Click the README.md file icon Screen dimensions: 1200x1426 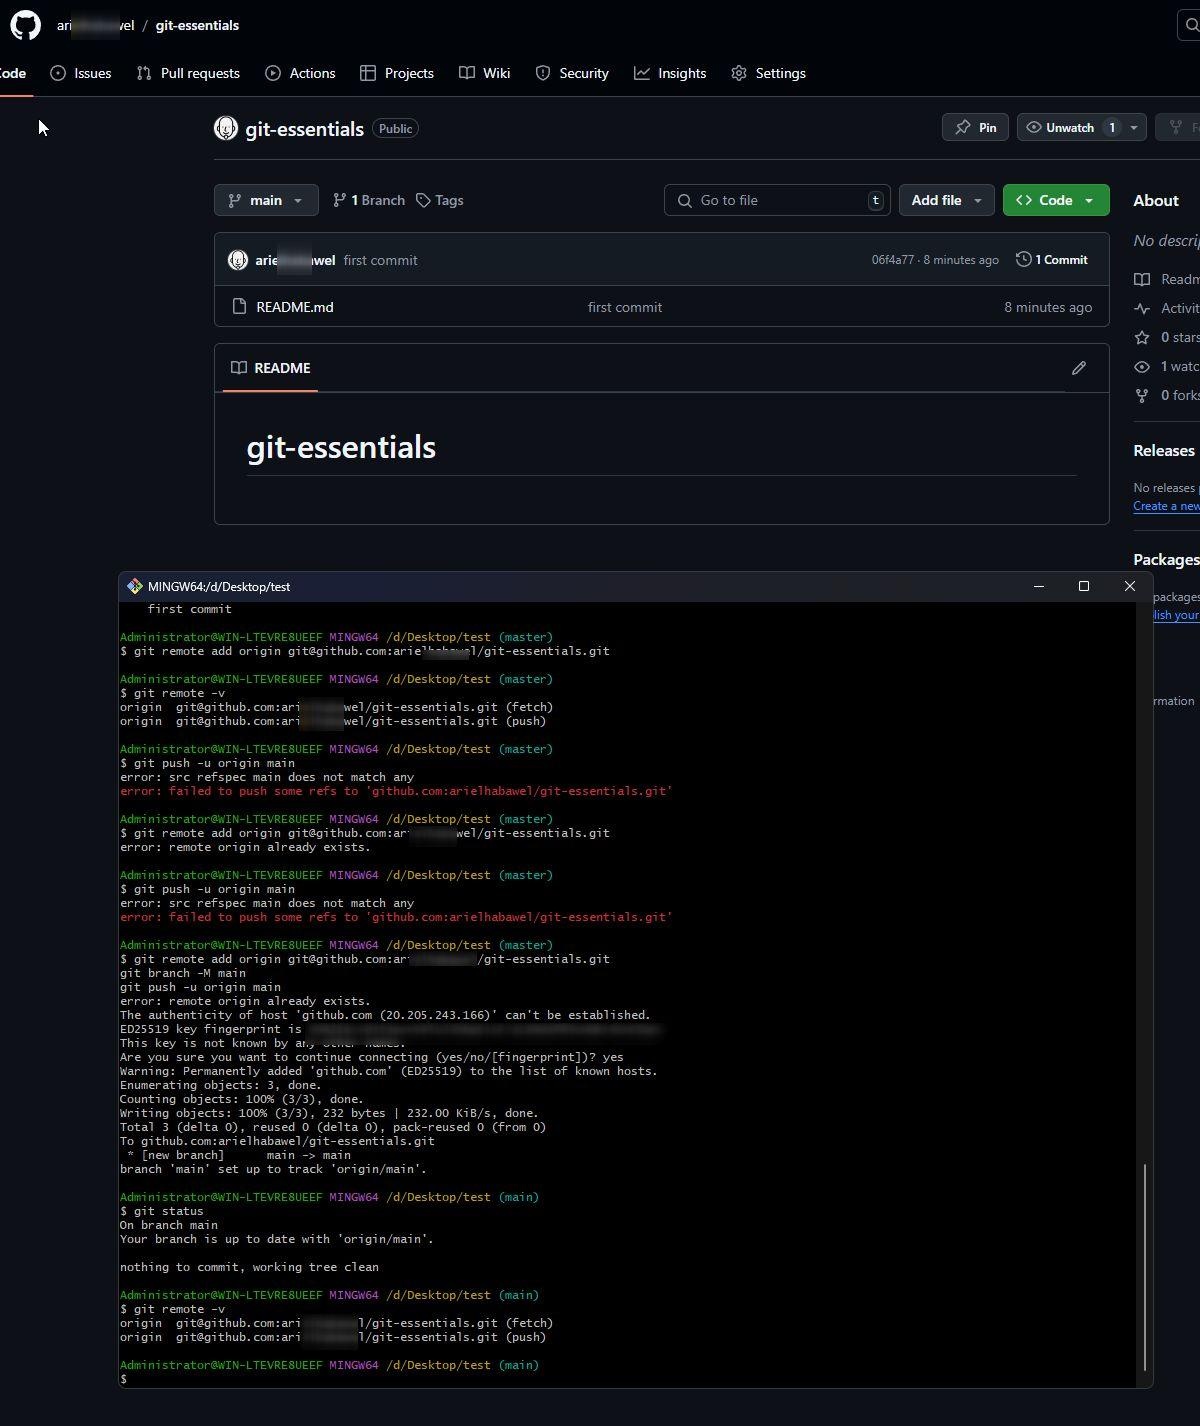click(x=239, y=307)
